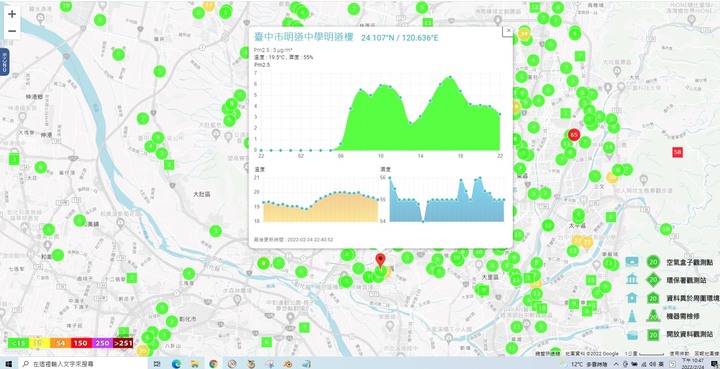Click the 濕度 humidity chart title
The width and height of the screenshot is (720, 369).
[x=385, y=169]
